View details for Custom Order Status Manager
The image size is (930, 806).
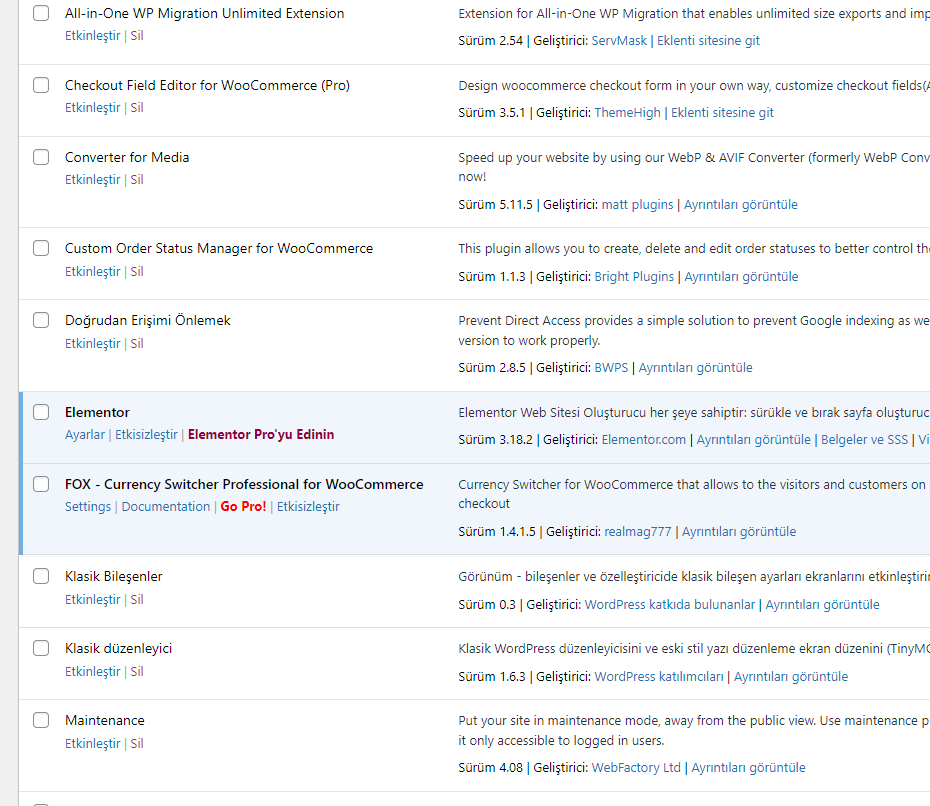pyautogui.click(x=741, y=276)
